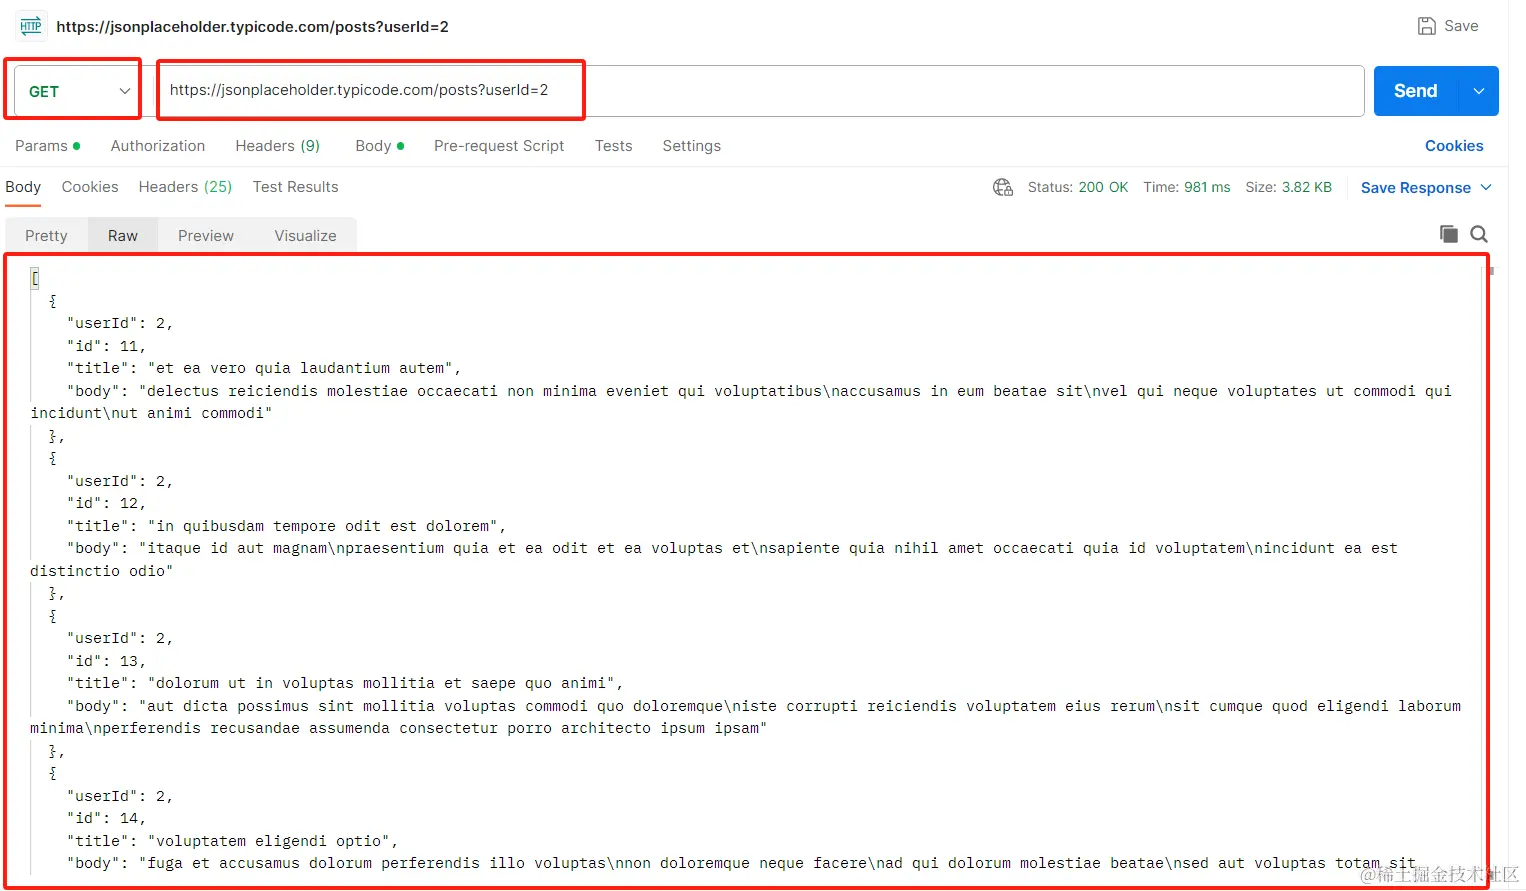Image resolution: width=1526 pixels, height=891 pixels.
Task: Open the Pre-request Script tab
Action: [x=499, y=146]
